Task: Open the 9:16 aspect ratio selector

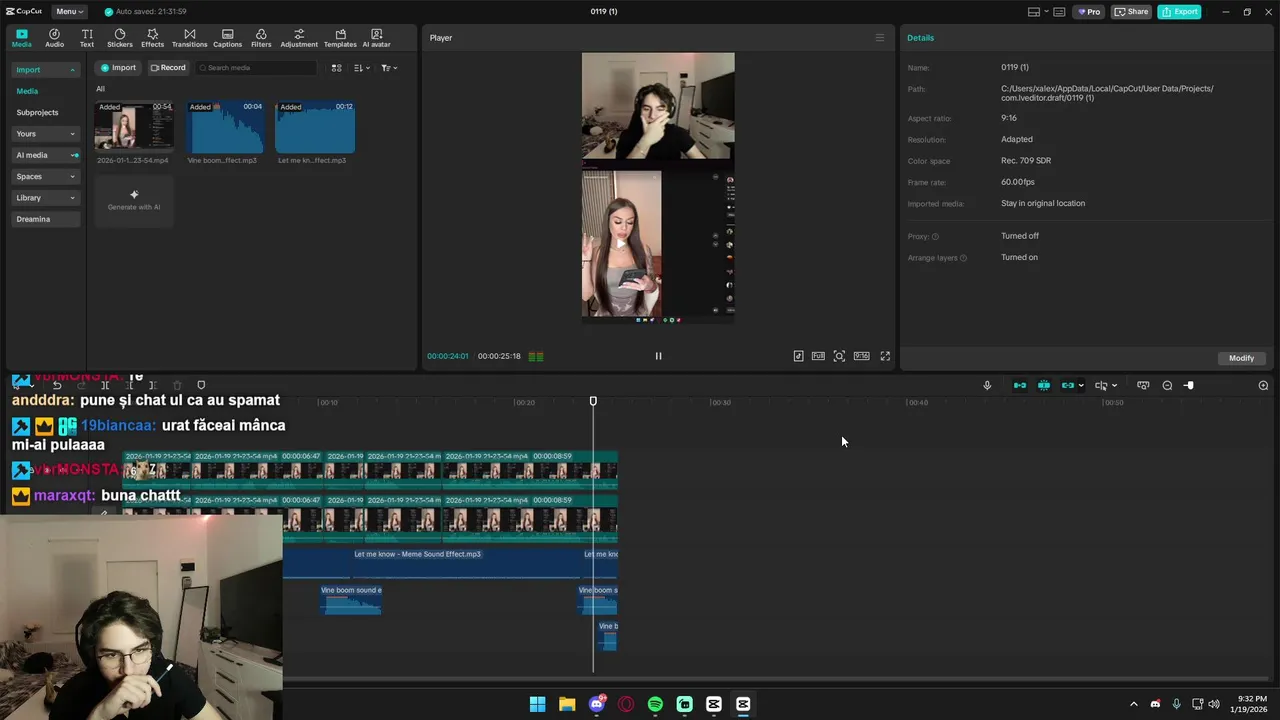Action: tap(861, 356)
